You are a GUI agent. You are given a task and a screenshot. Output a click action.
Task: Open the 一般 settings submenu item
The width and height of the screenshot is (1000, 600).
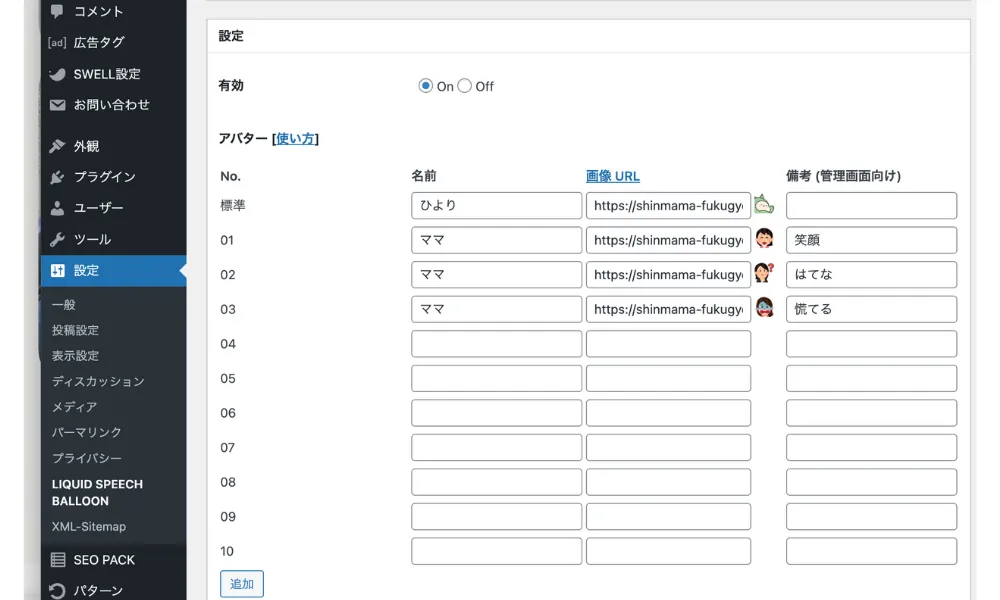[x=64, y=305]
